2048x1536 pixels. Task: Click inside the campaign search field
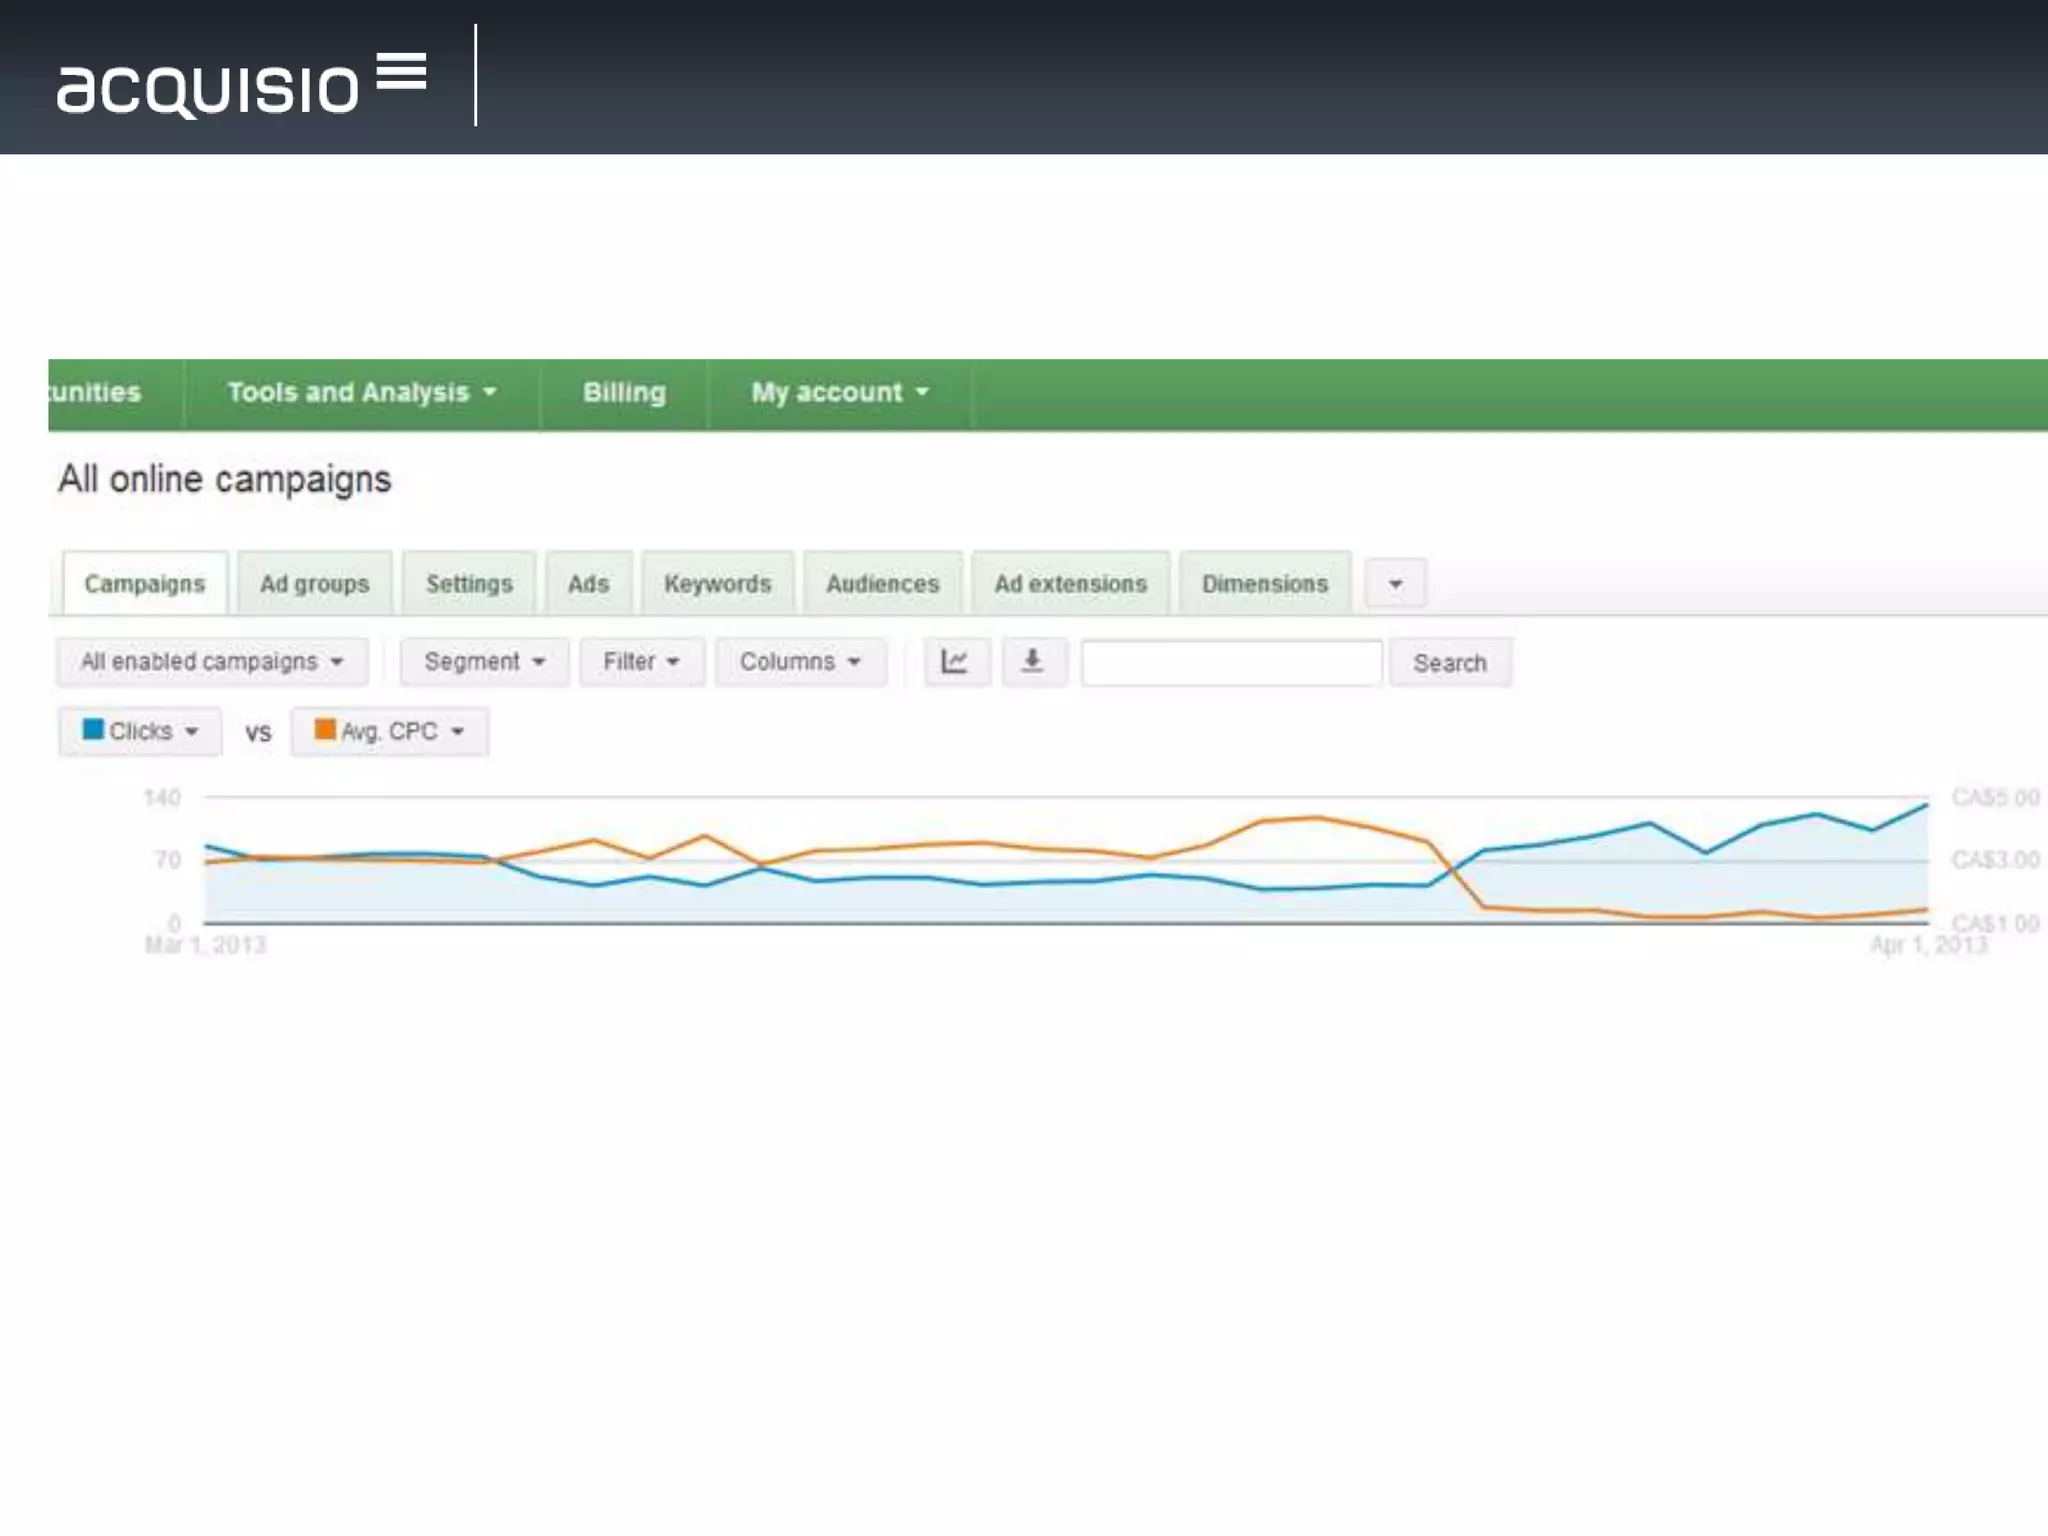(x=1231, y=662)
